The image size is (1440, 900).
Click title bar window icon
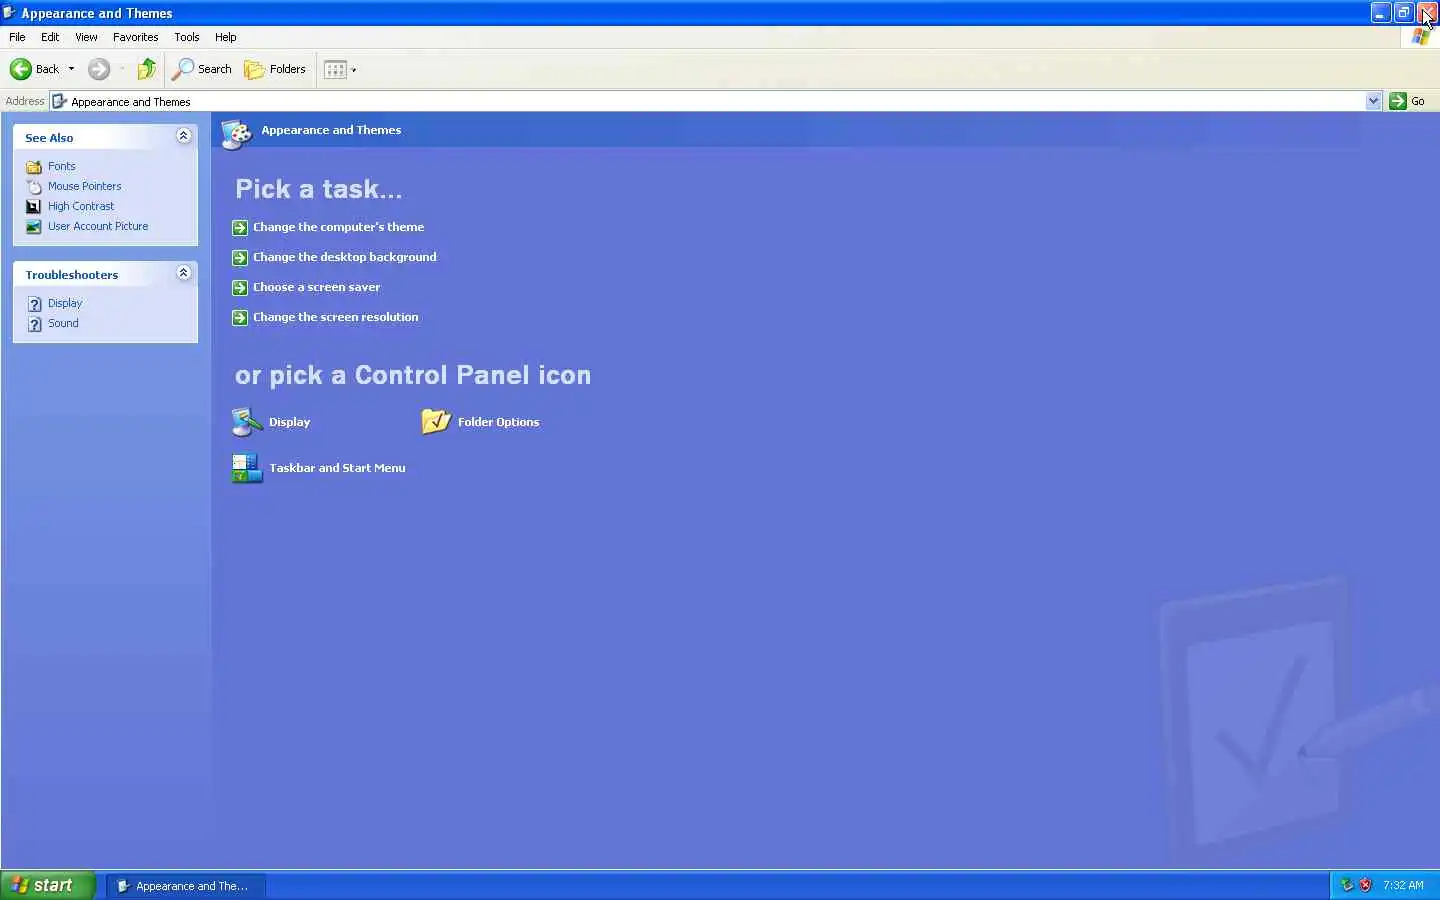tap(10, 13)
